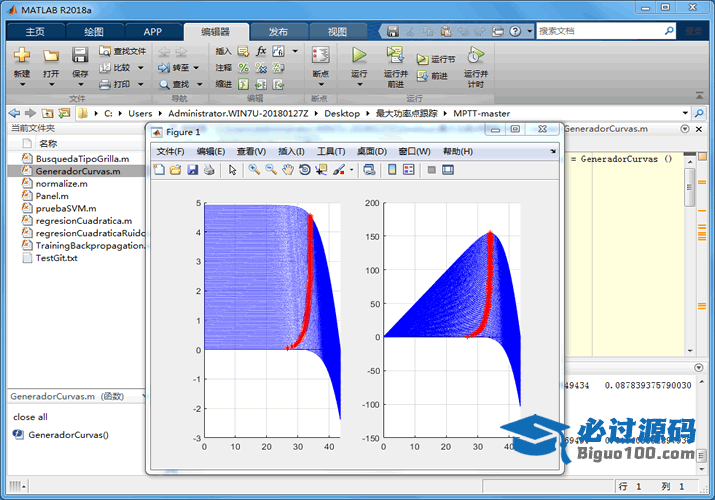The height and width of the screenshot is (500, 715).
Task: Open Figure 1 编辑(E) menu
Action: pyautogui.click(x=211, y=151)
